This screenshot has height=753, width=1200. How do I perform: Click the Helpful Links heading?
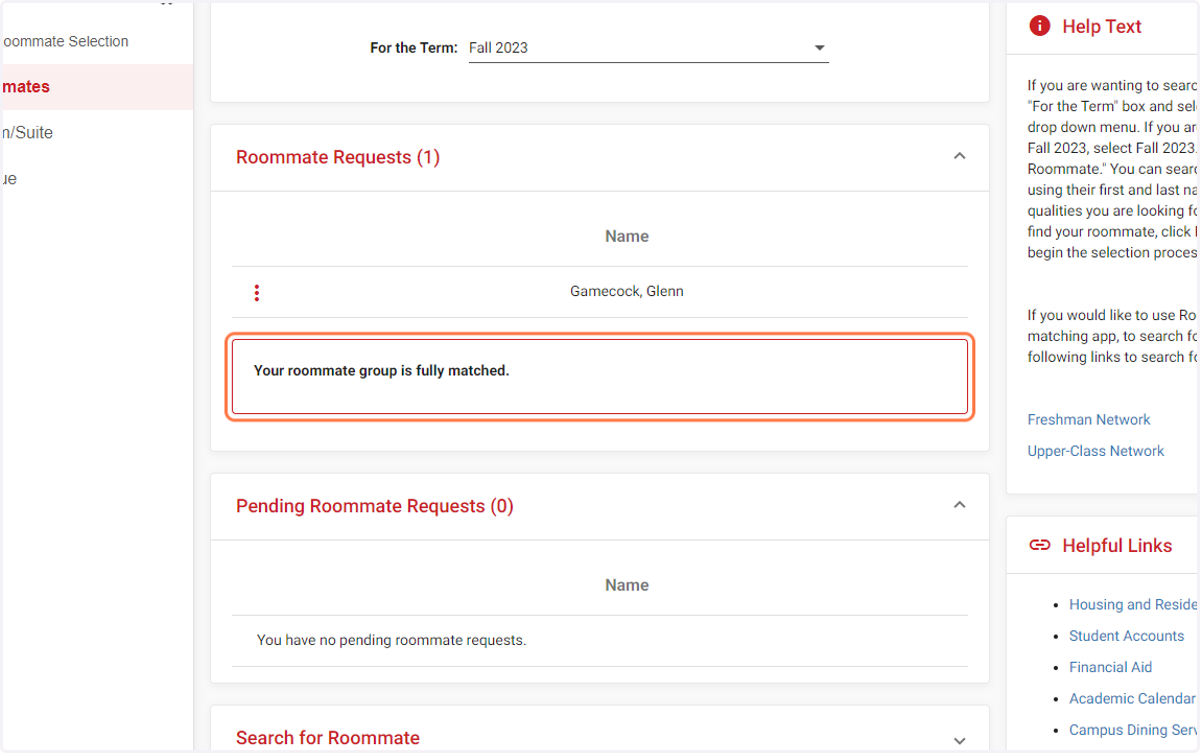[x=1117, y=546]
